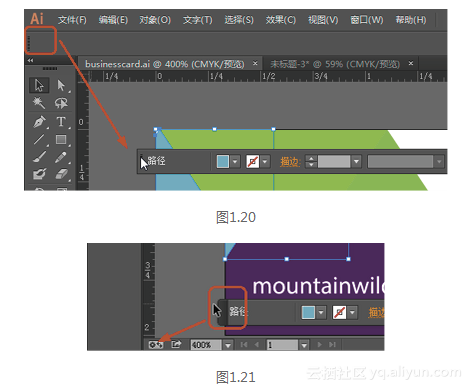Select the Lasso tool

pos(61,103)
